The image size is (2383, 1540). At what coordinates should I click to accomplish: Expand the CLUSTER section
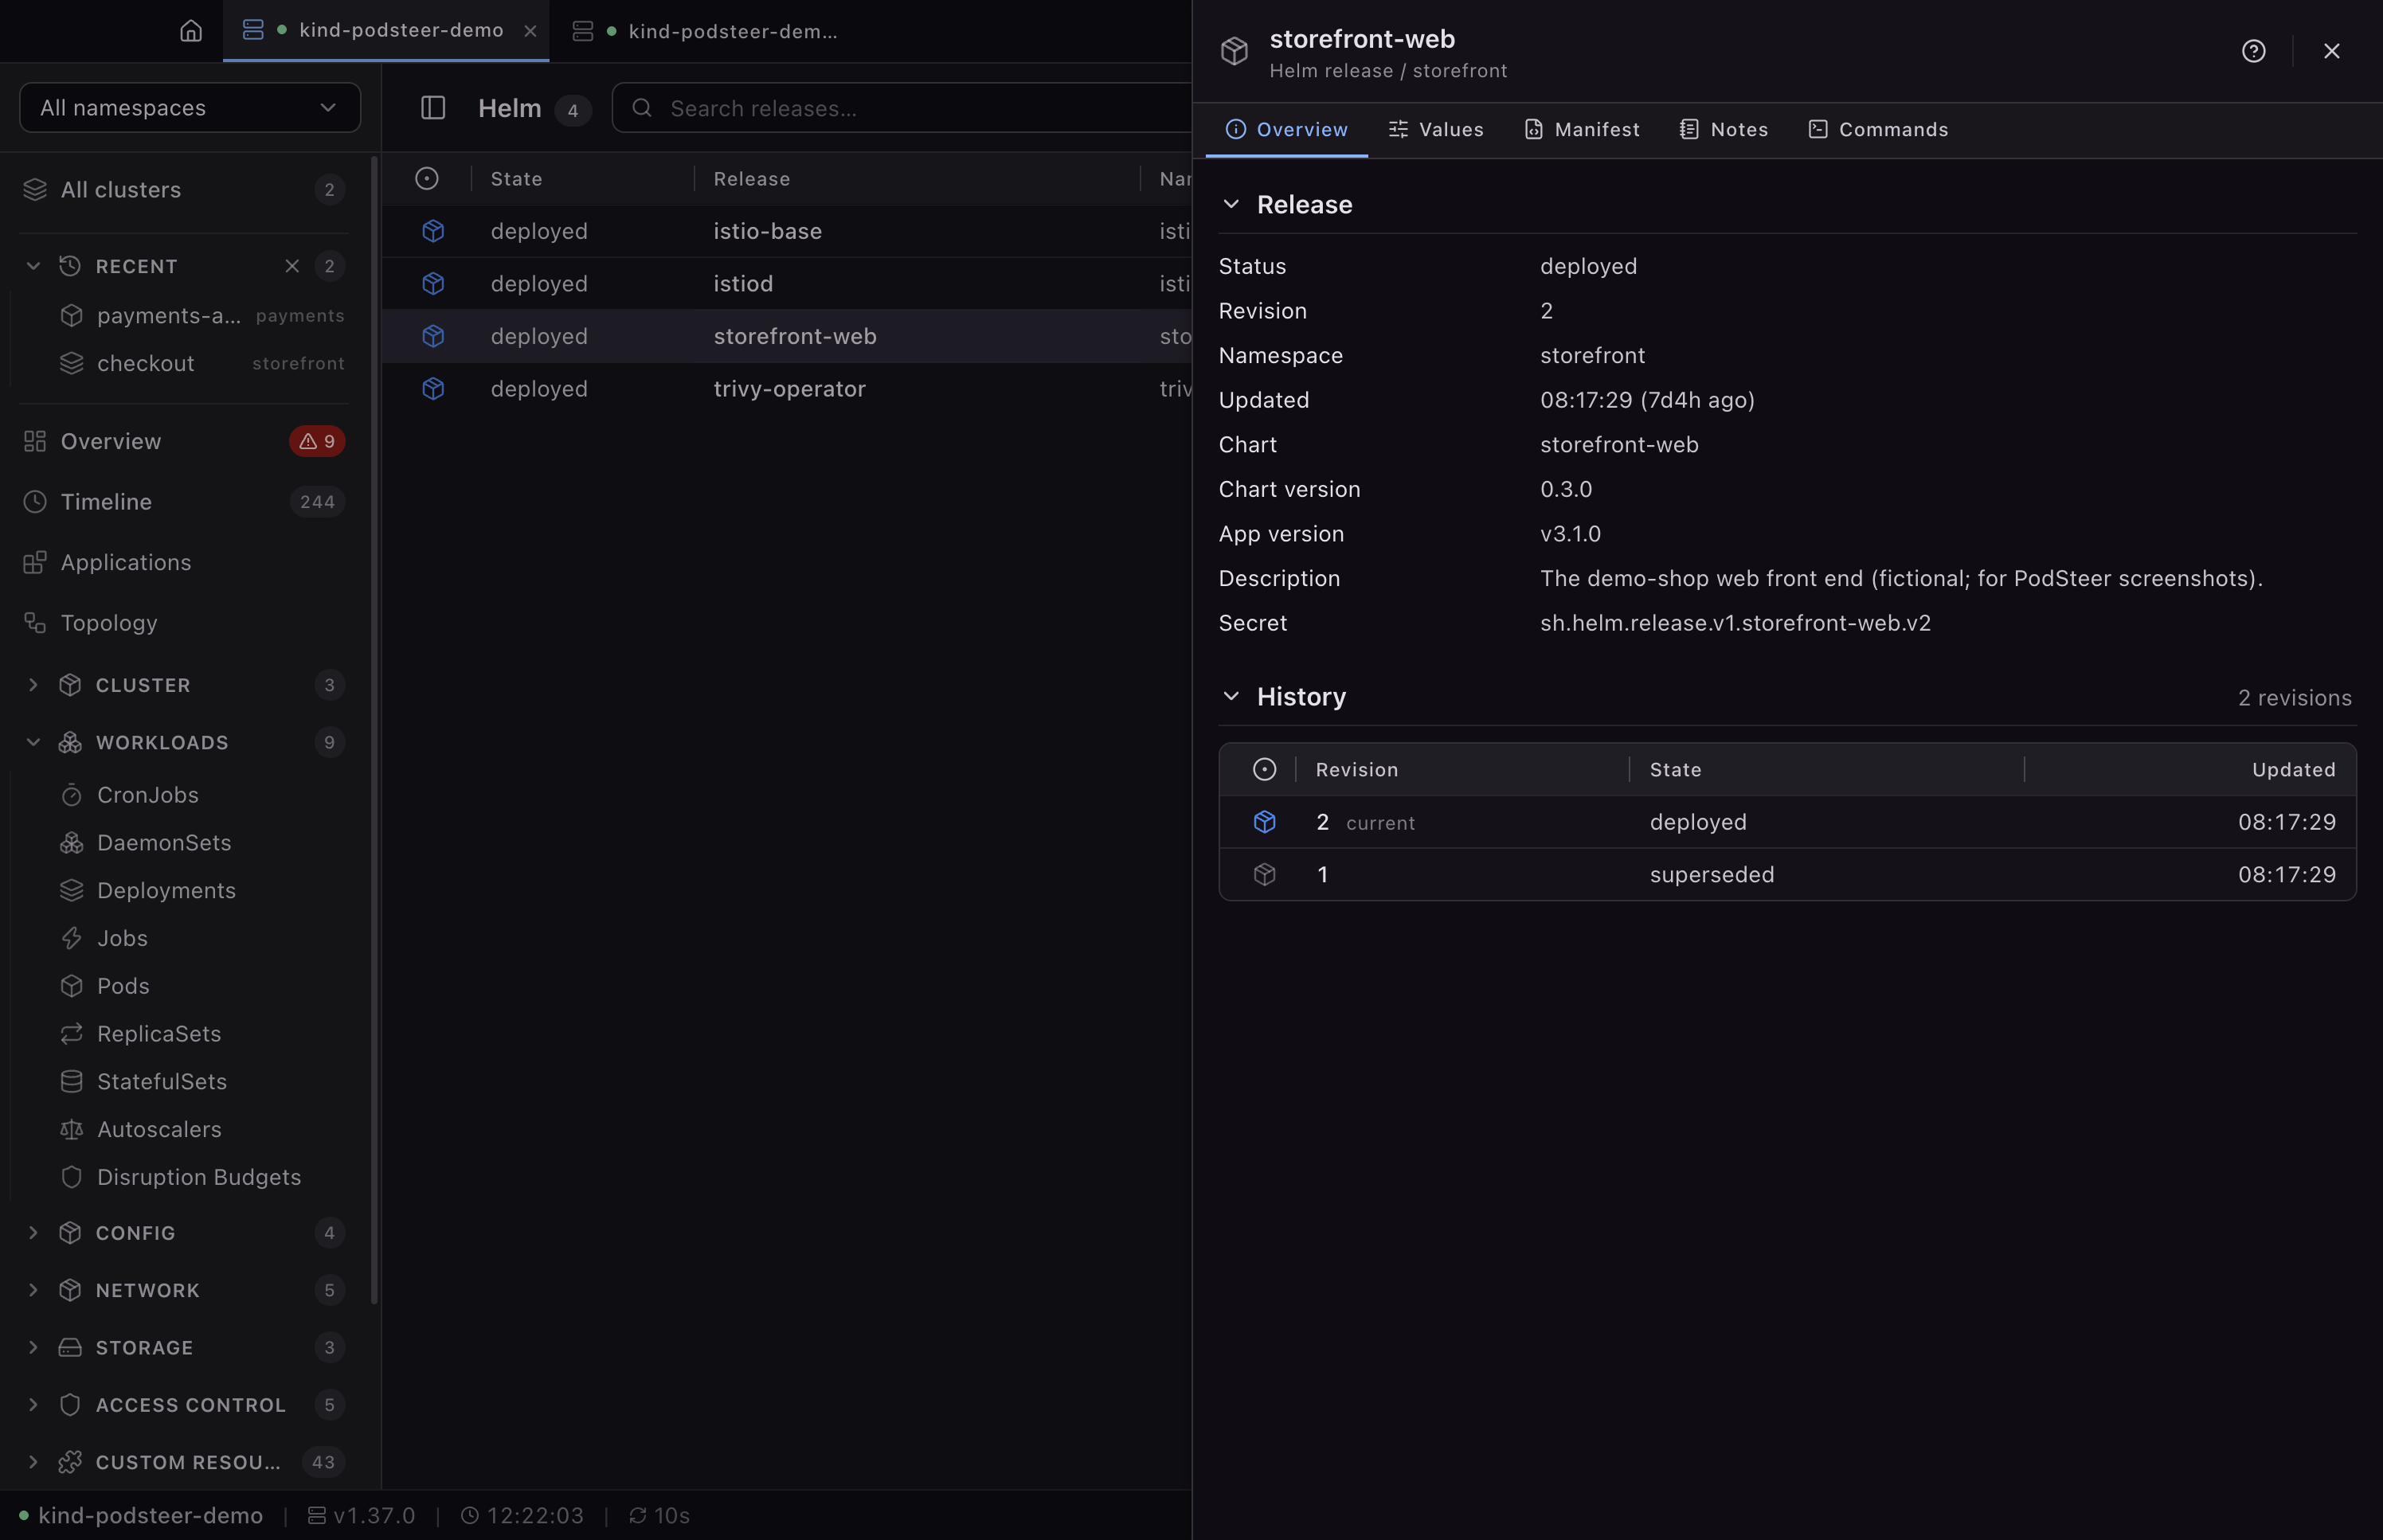(33, 685)
